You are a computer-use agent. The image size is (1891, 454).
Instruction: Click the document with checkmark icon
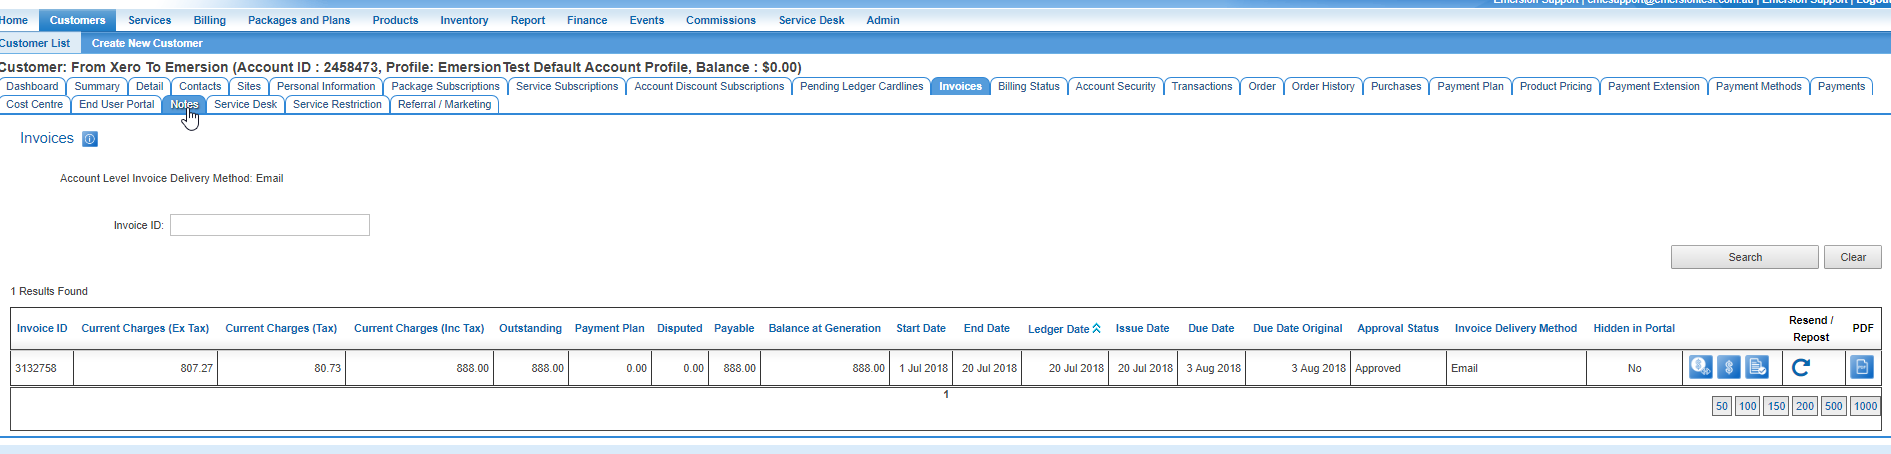(x=1757, y=368)
